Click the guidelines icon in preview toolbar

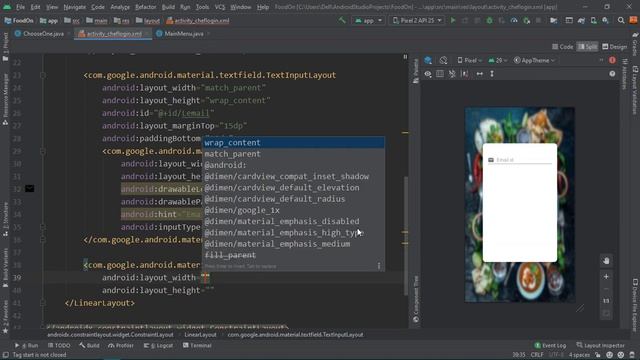[464, 74]
